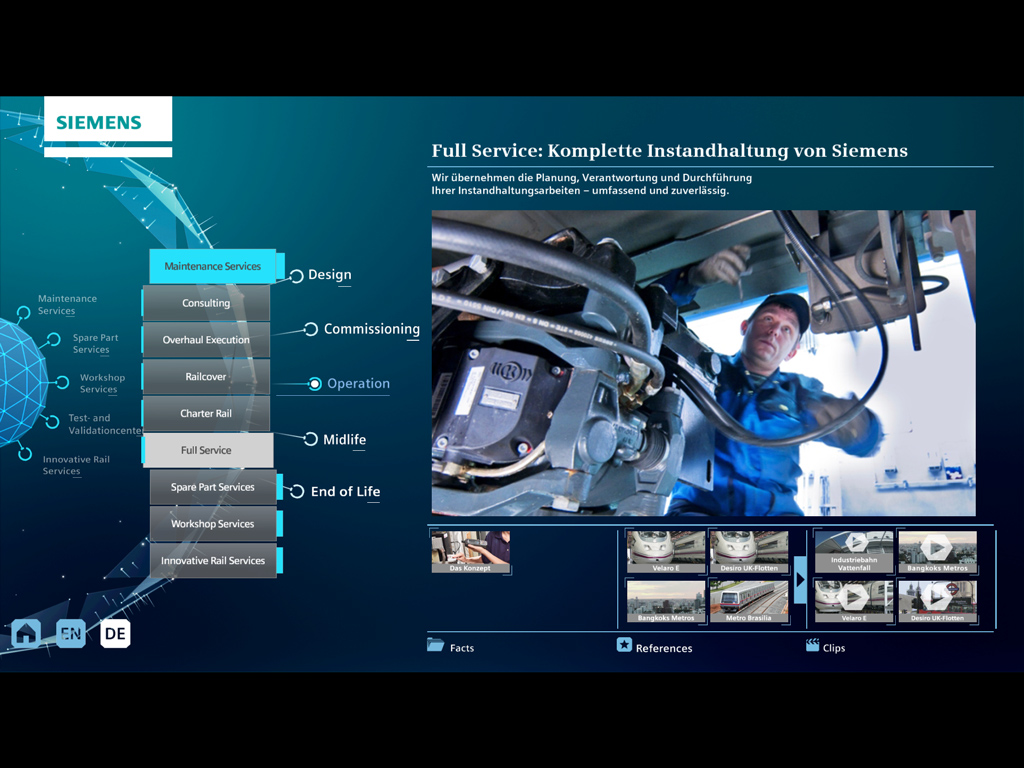Click the References star icon
Image resolution: width=1024 pixels, height=768 pixels.
(624, 645)
